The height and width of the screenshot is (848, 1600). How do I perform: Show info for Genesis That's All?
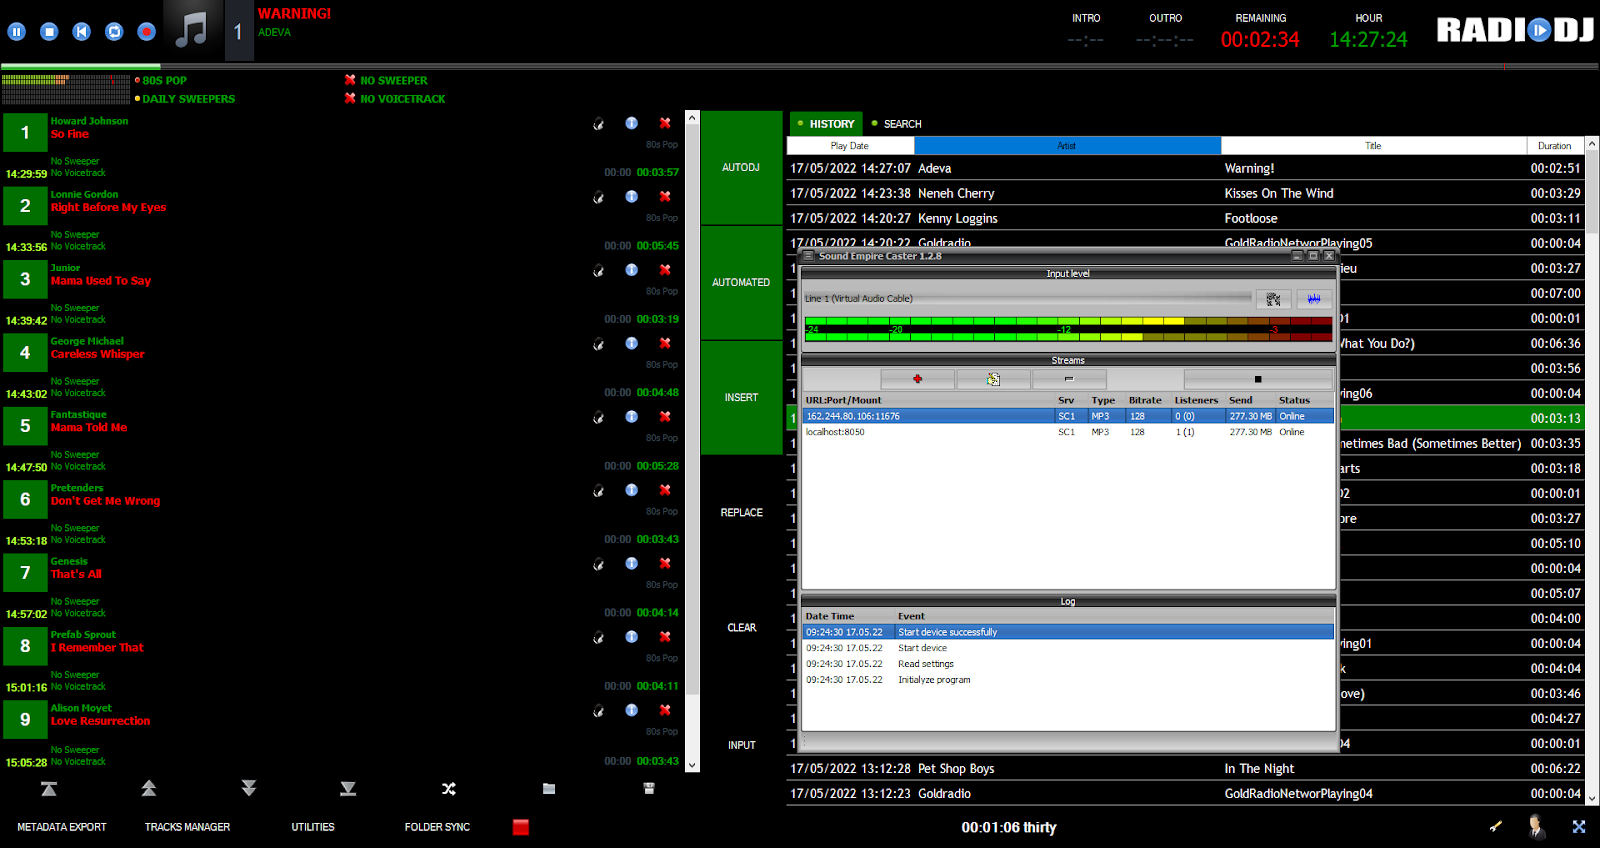pos(632,563)
